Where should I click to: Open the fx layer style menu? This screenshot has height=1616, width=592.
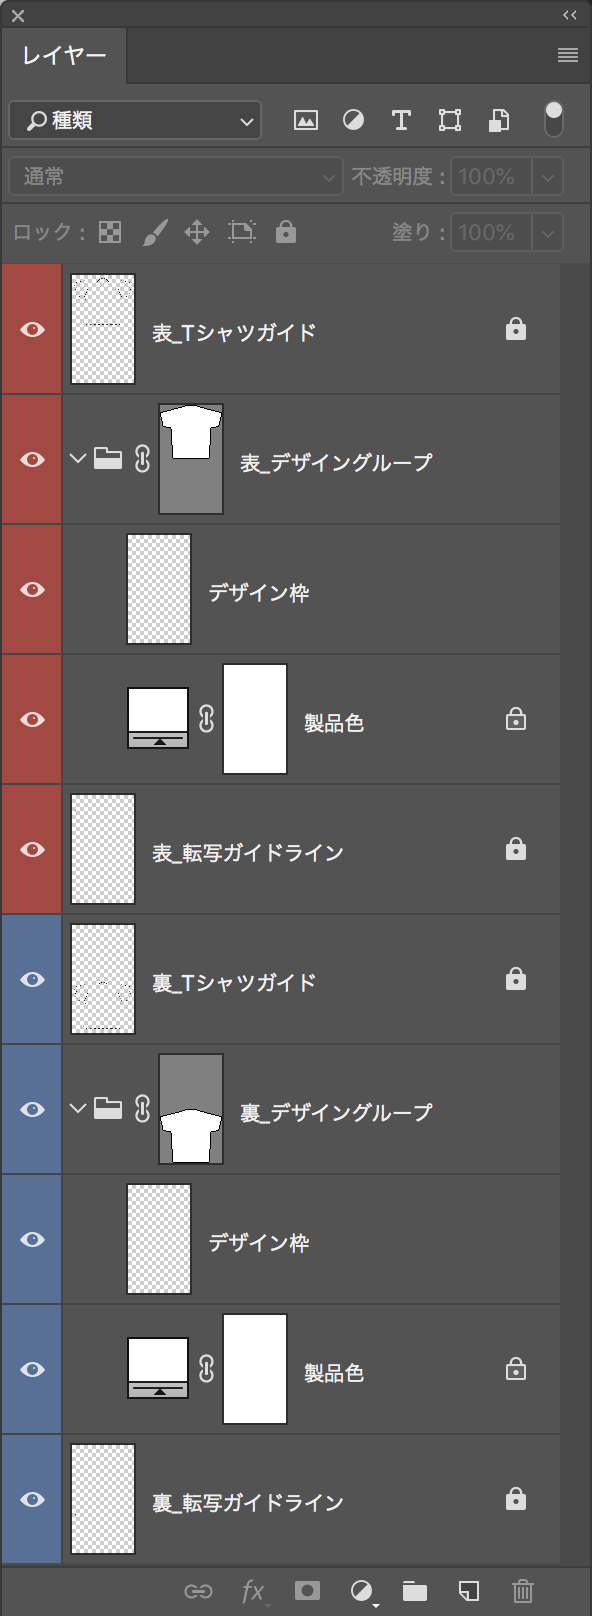pos(254,1591)
